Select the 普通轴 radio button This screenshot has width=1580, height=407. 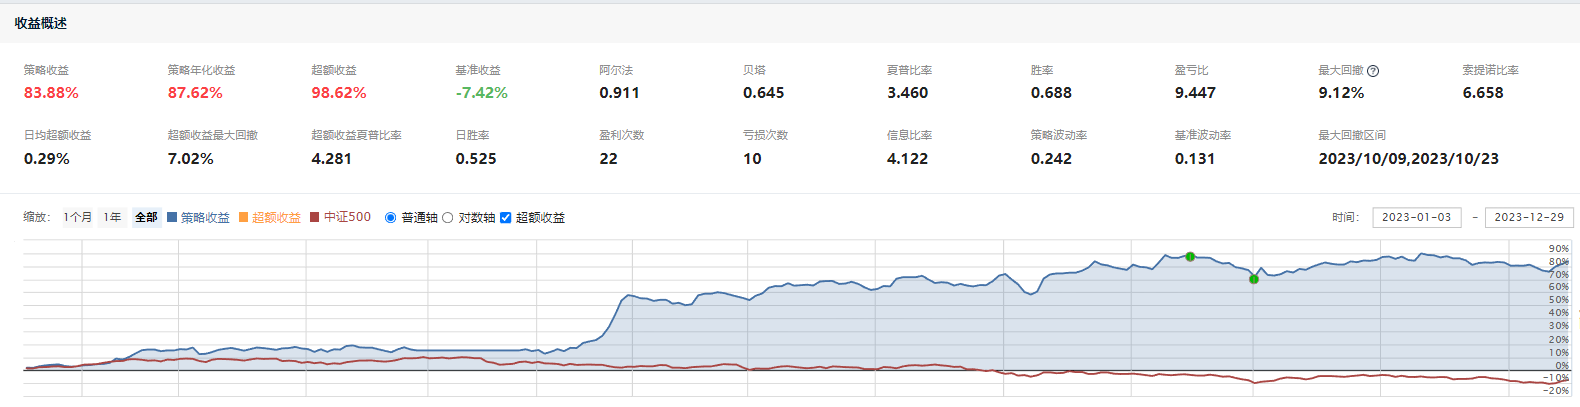coord(391,217)
